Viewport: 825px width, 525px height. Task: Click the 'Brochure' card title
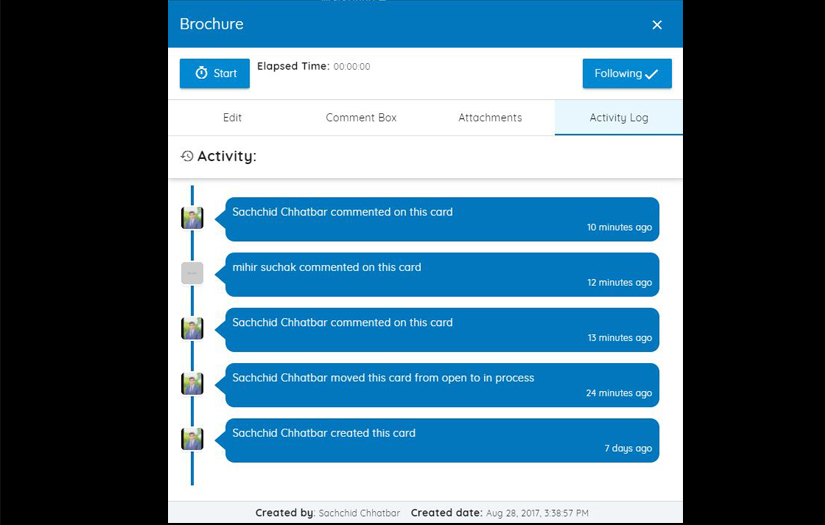click(x=212, y=24)
